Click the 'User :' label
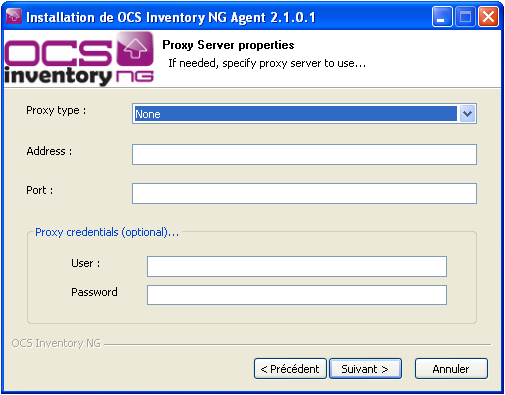 [86, 263]
